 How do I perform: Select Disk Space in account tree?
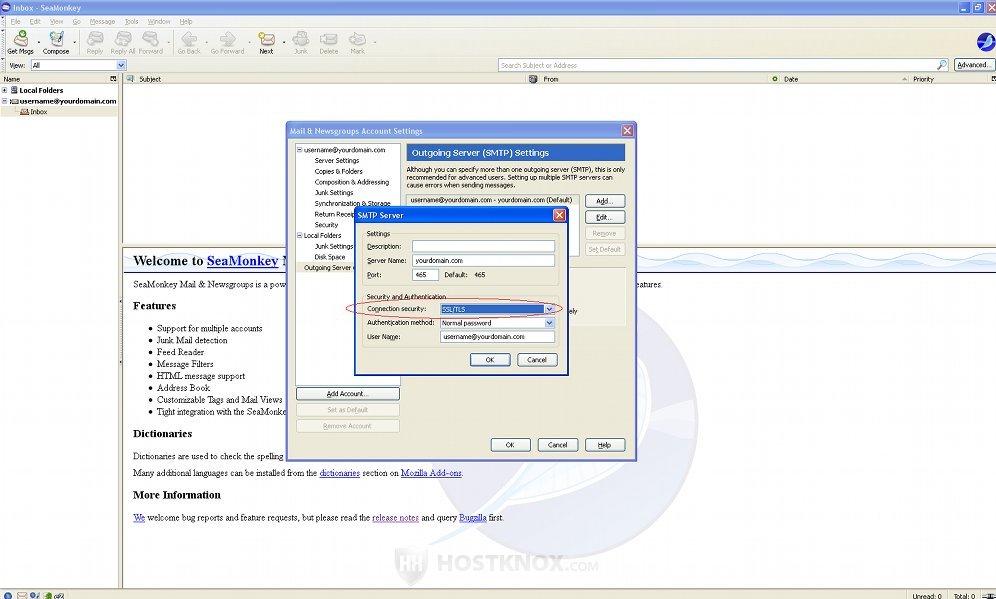[330, 257]
